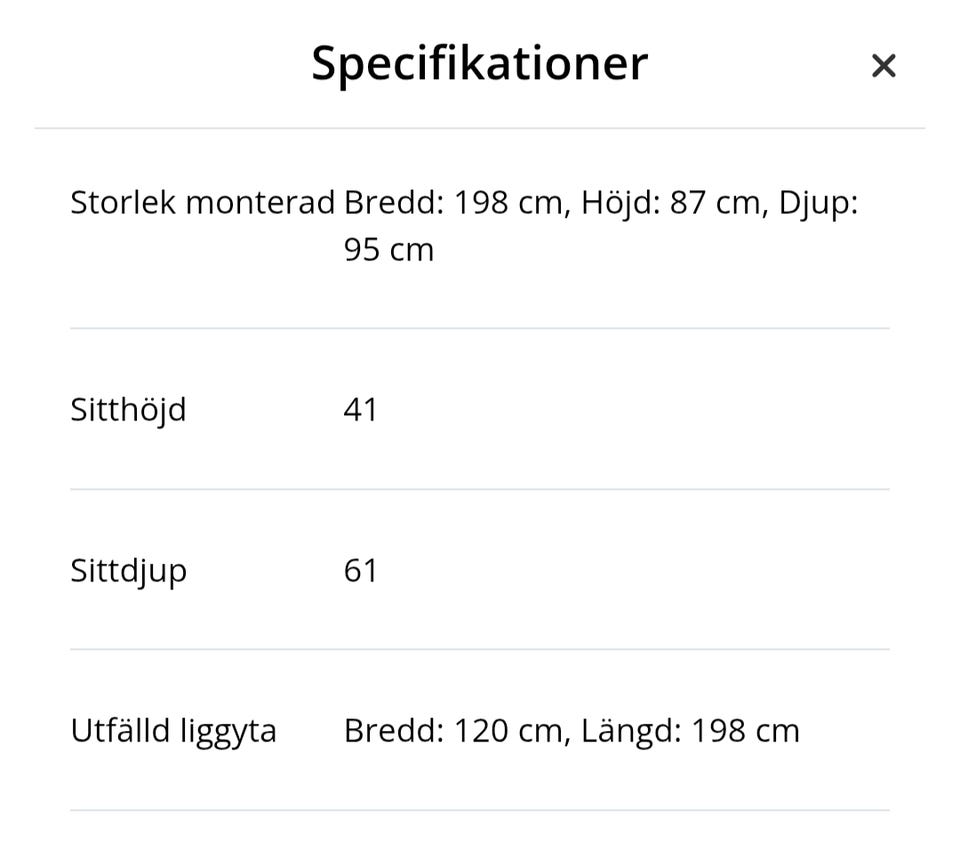Screen dimensions: 960x851
Task: Click the divider between Sitthöjd and Sittdjup
Action: point(479,489)
